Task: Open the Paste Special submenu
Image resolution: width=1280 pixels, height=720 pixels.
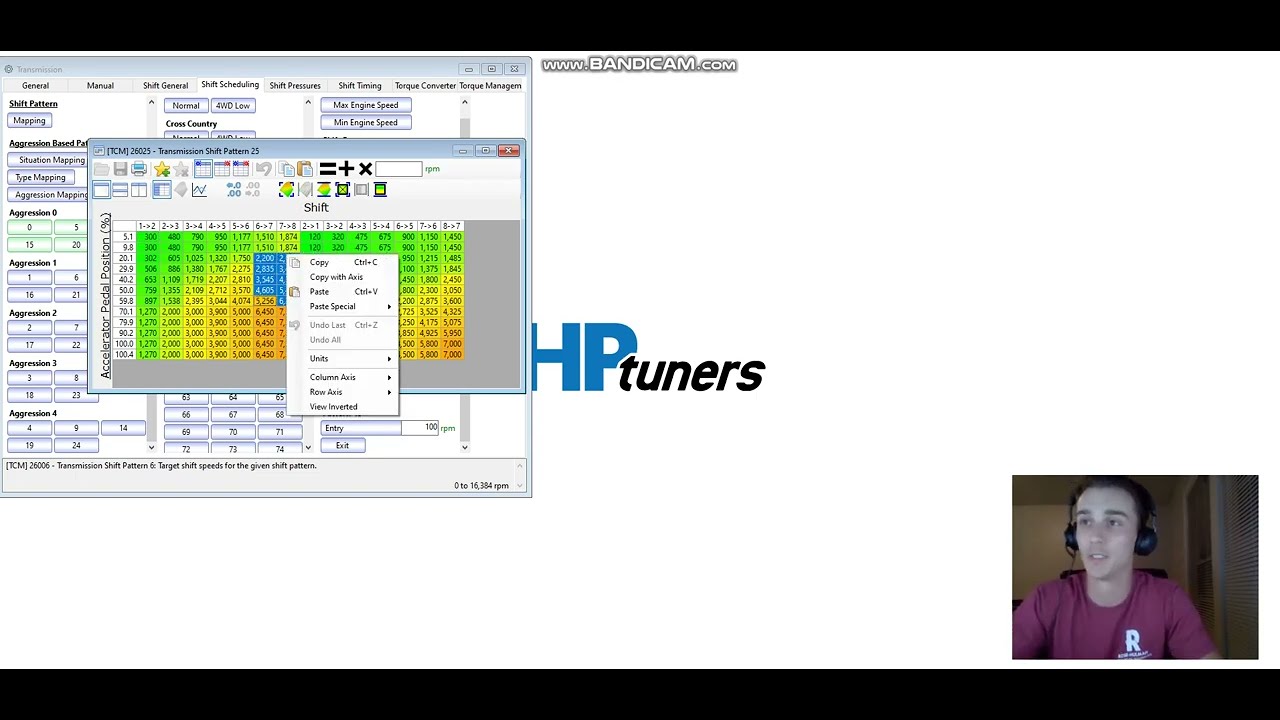Action: (x=343, y=306)
